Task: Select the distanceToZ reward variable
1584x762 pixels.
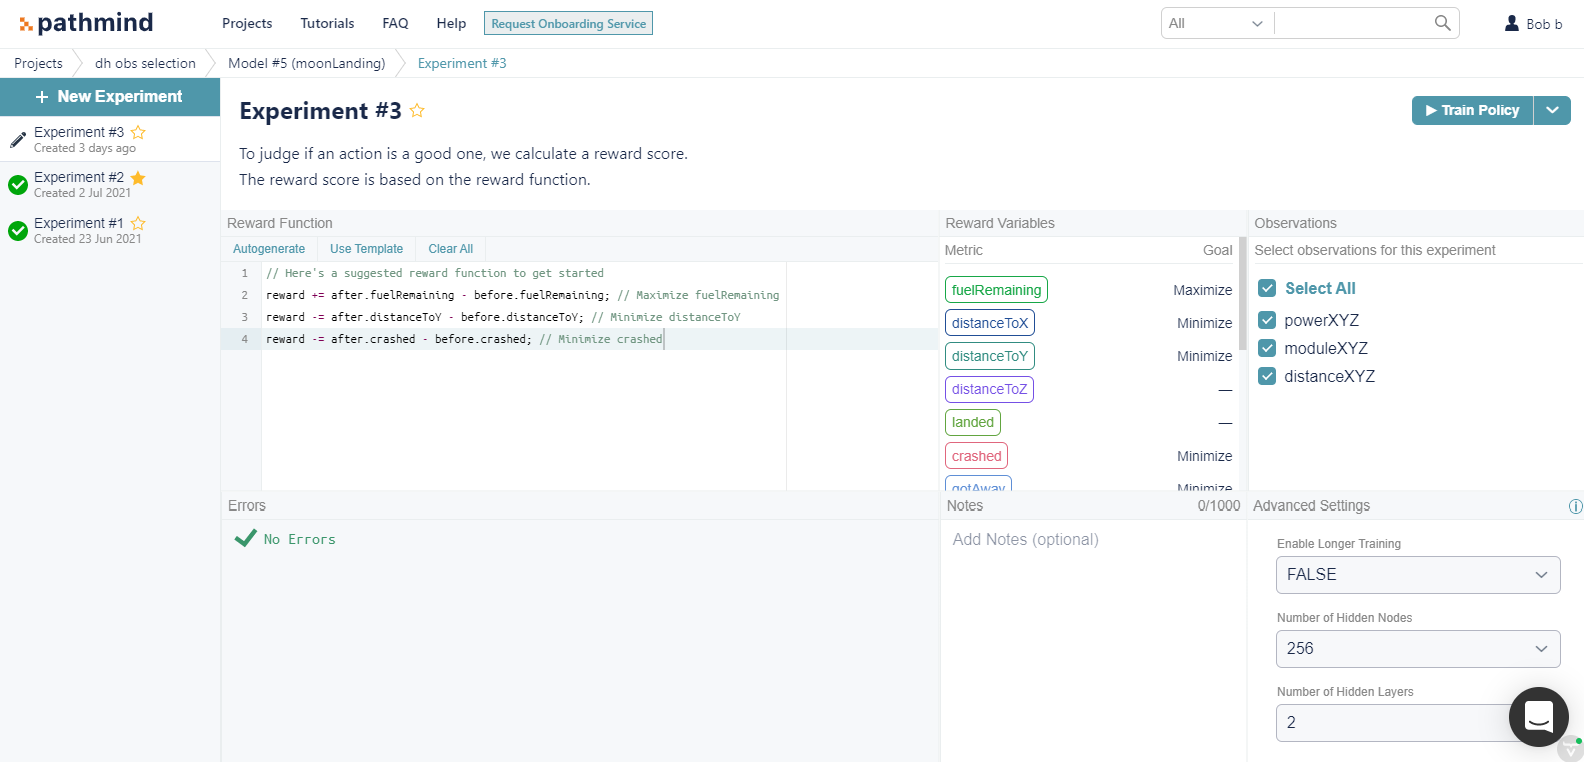Action: coord(989,389)
